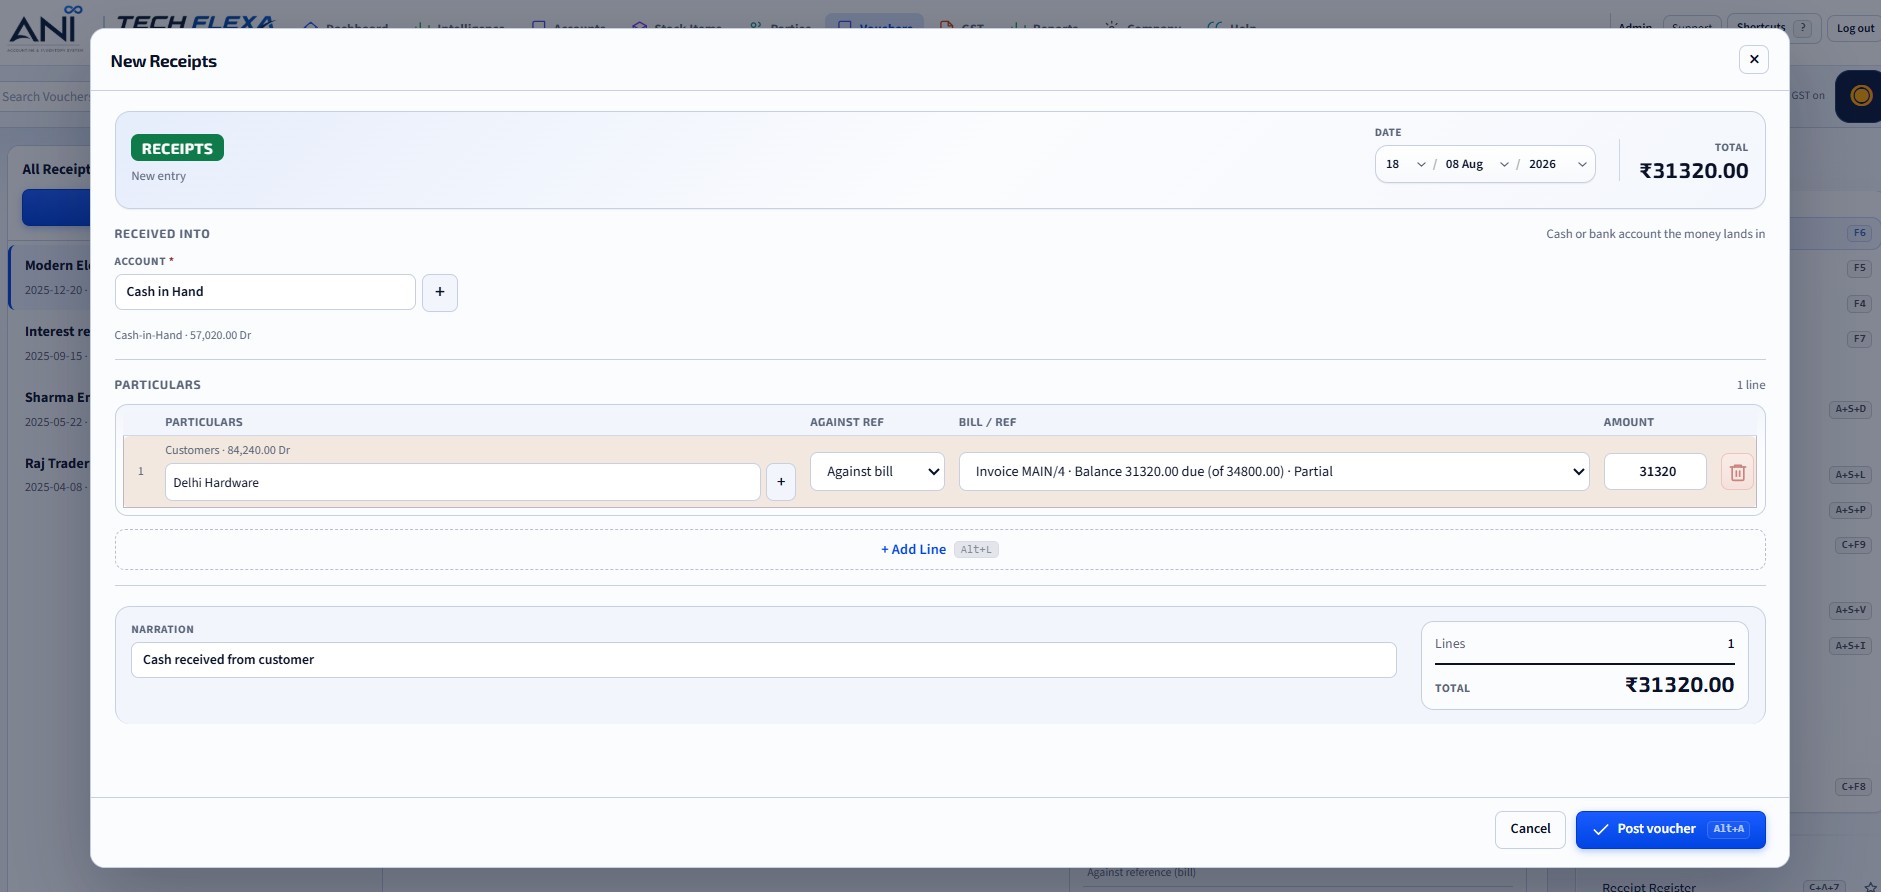Delete the Delhi Hardware line with trash icon
This screenshot has width=1881, height=892.
pyautogui.click(x=1737, y=472)
